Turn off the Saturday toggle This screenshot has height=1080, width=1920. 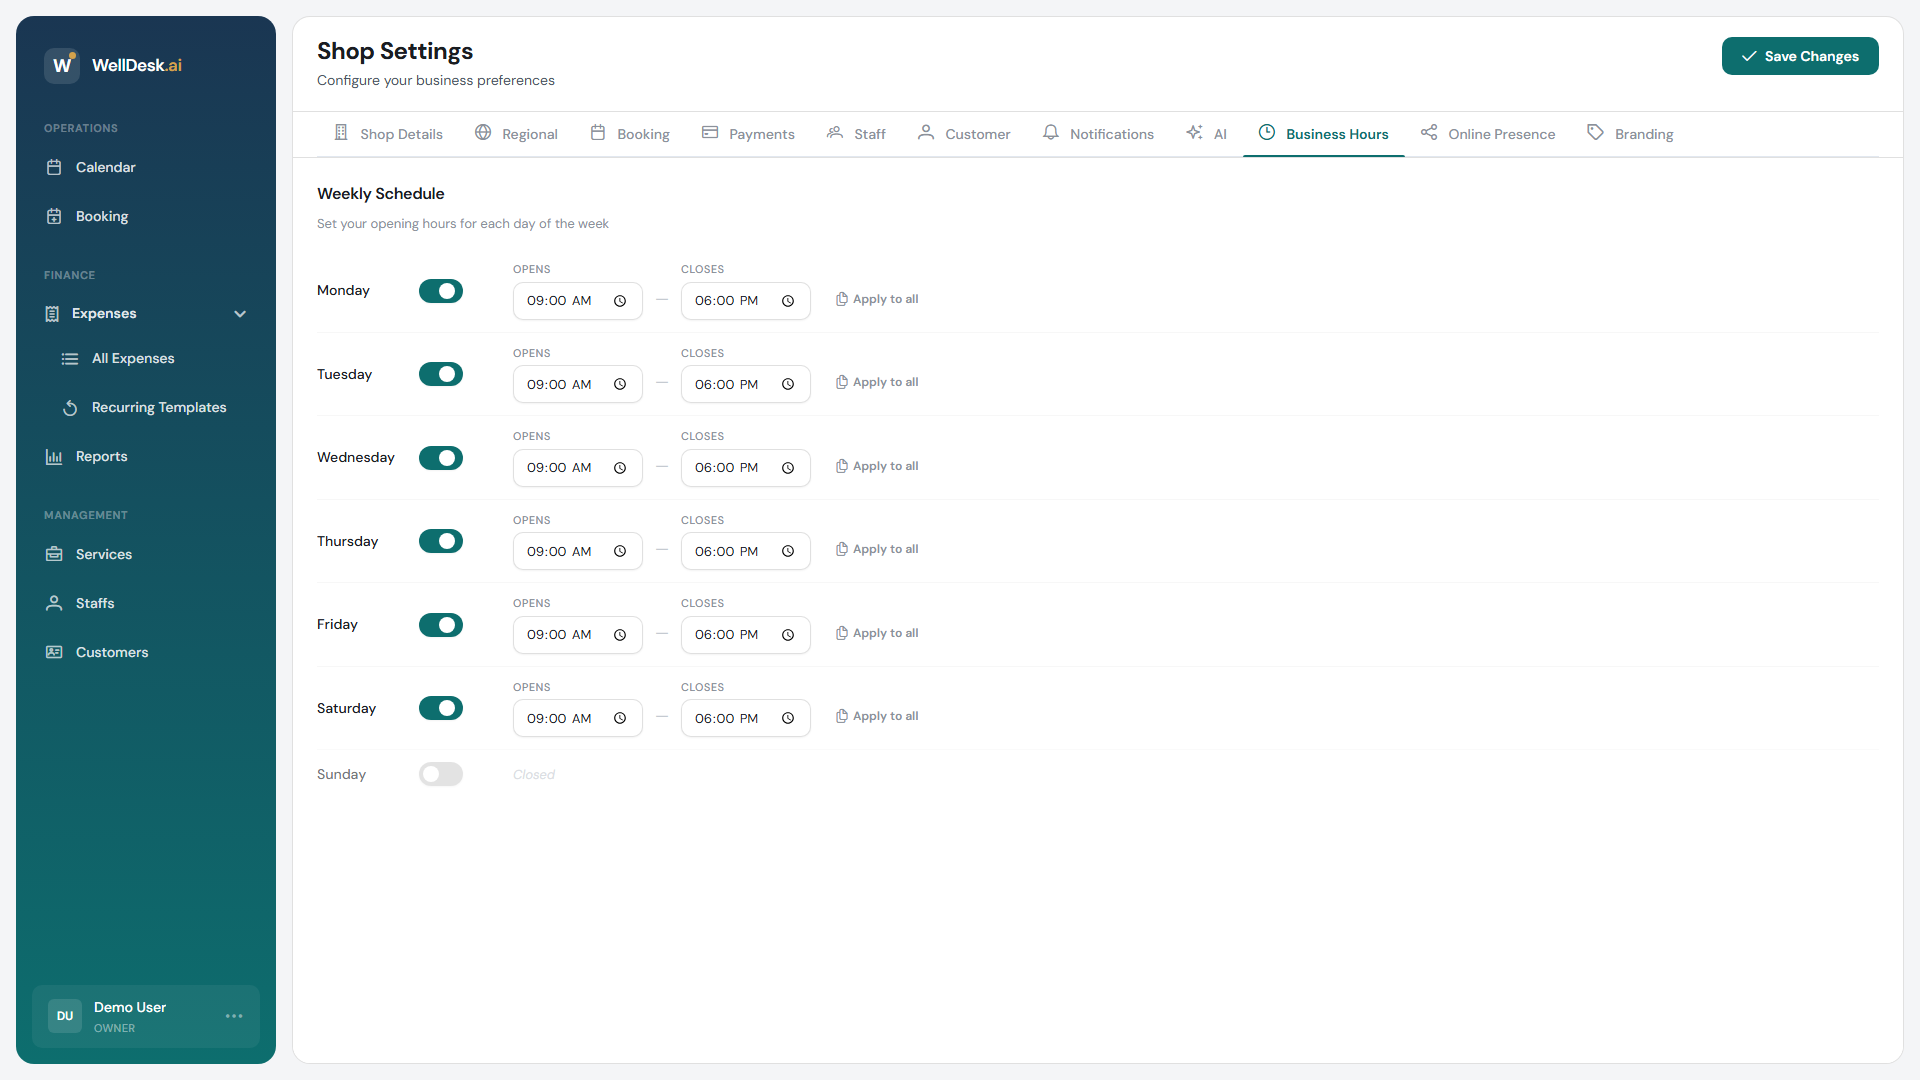(440, 708)
